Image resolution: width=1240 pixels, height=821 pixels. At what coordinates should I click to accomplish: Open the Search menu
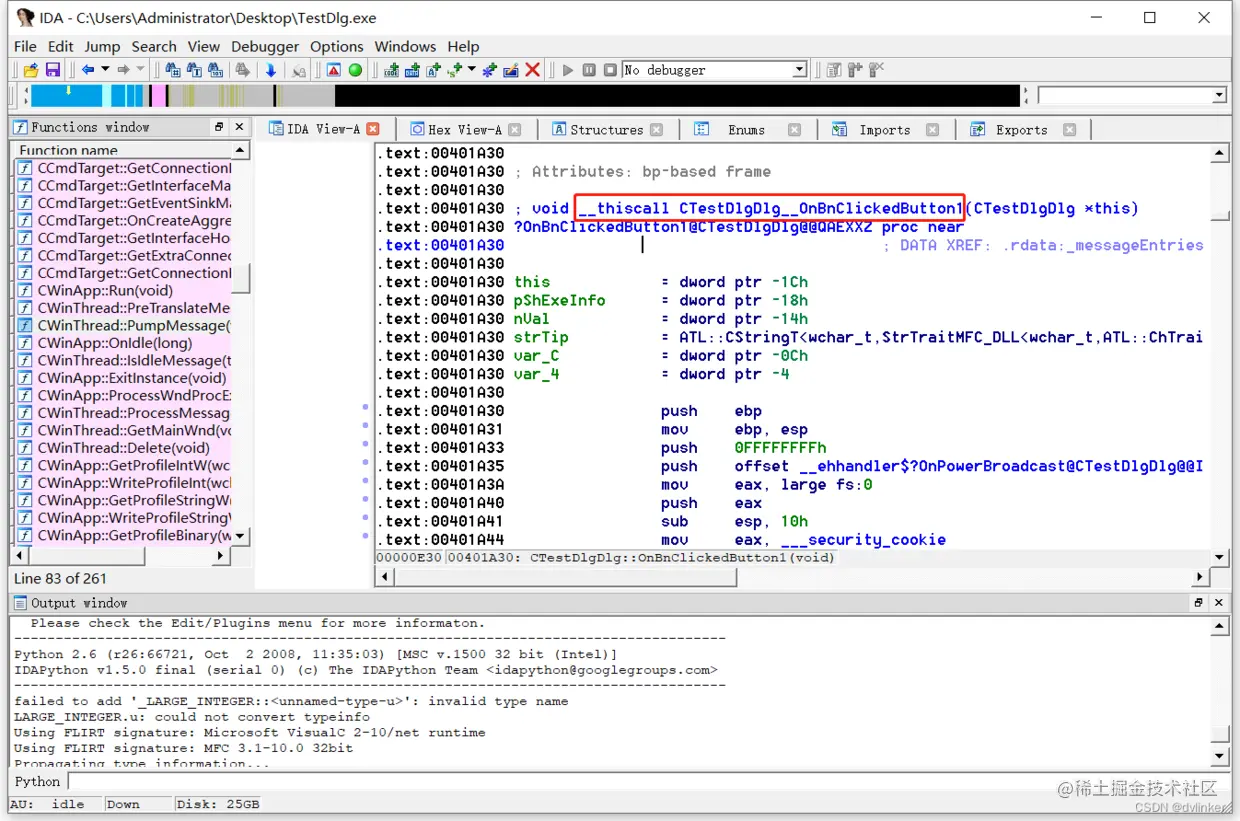(153, 46)
